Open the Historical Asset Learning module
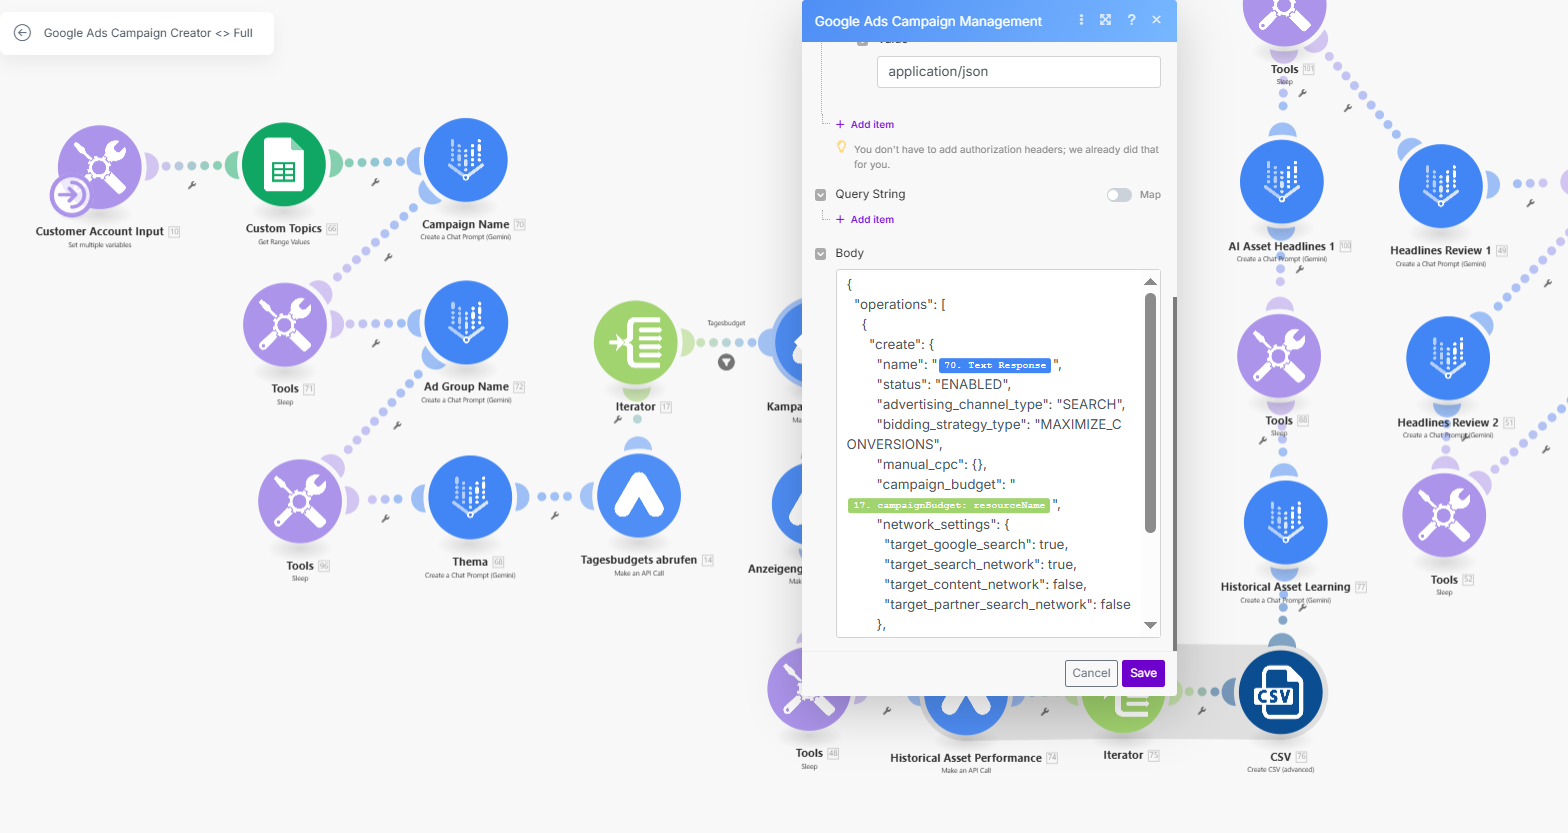Image resolution: width=1568 pixels, height=833 pixels. point(1286,523)
